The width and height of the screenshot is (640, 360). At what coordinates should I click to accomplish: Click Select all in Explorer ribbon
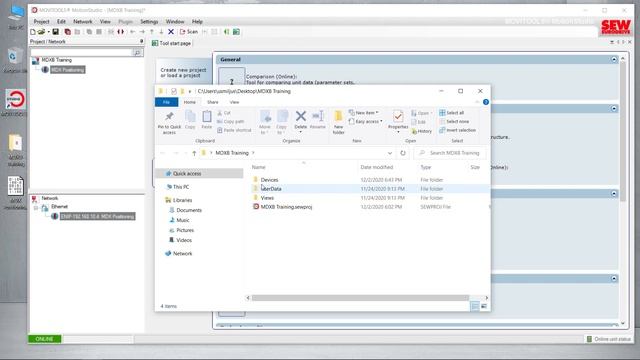pos(451,113)
